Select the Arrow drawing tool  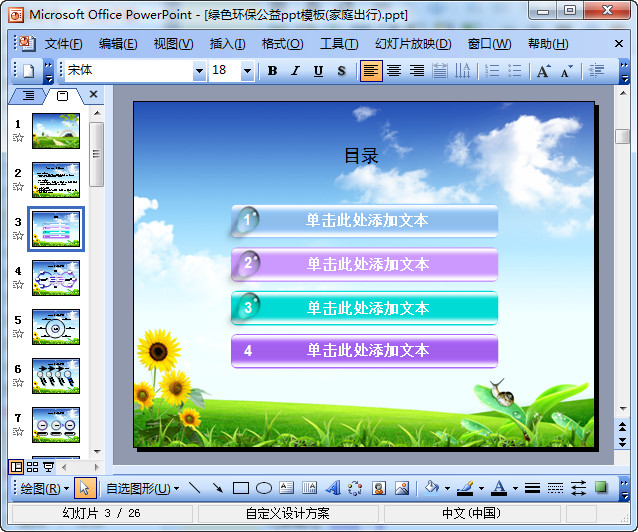[218, 488]
